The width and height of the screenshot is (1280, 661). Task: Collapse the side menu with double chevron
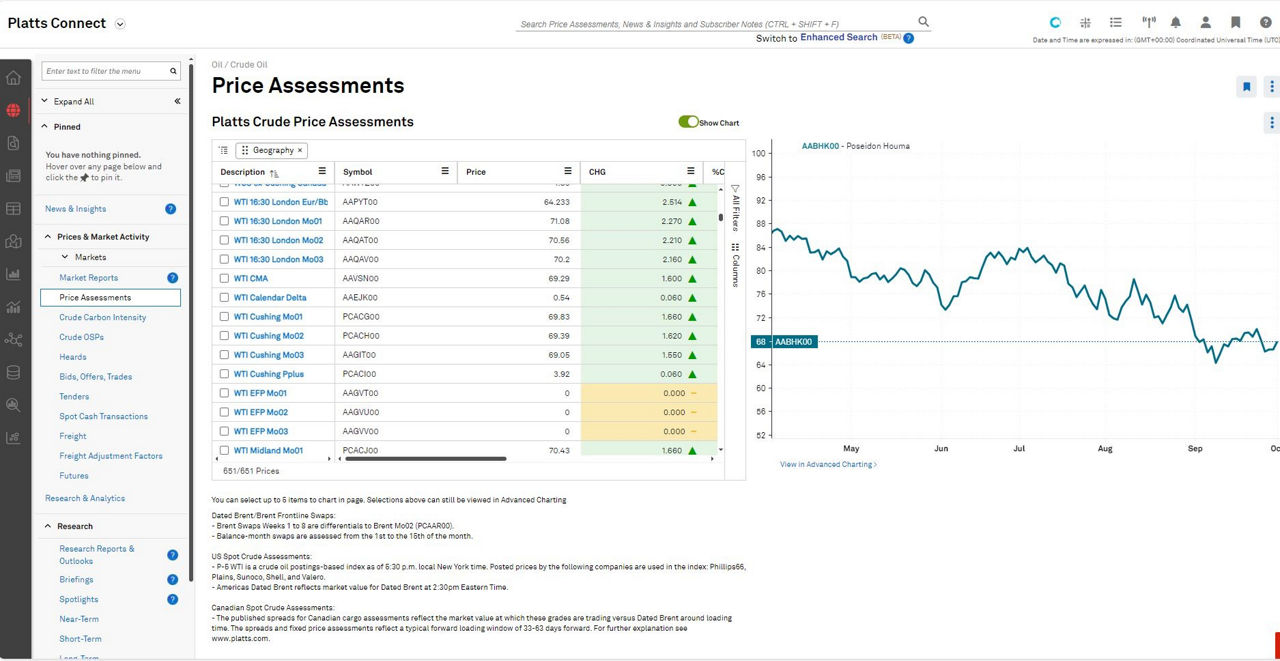(177, 101)
